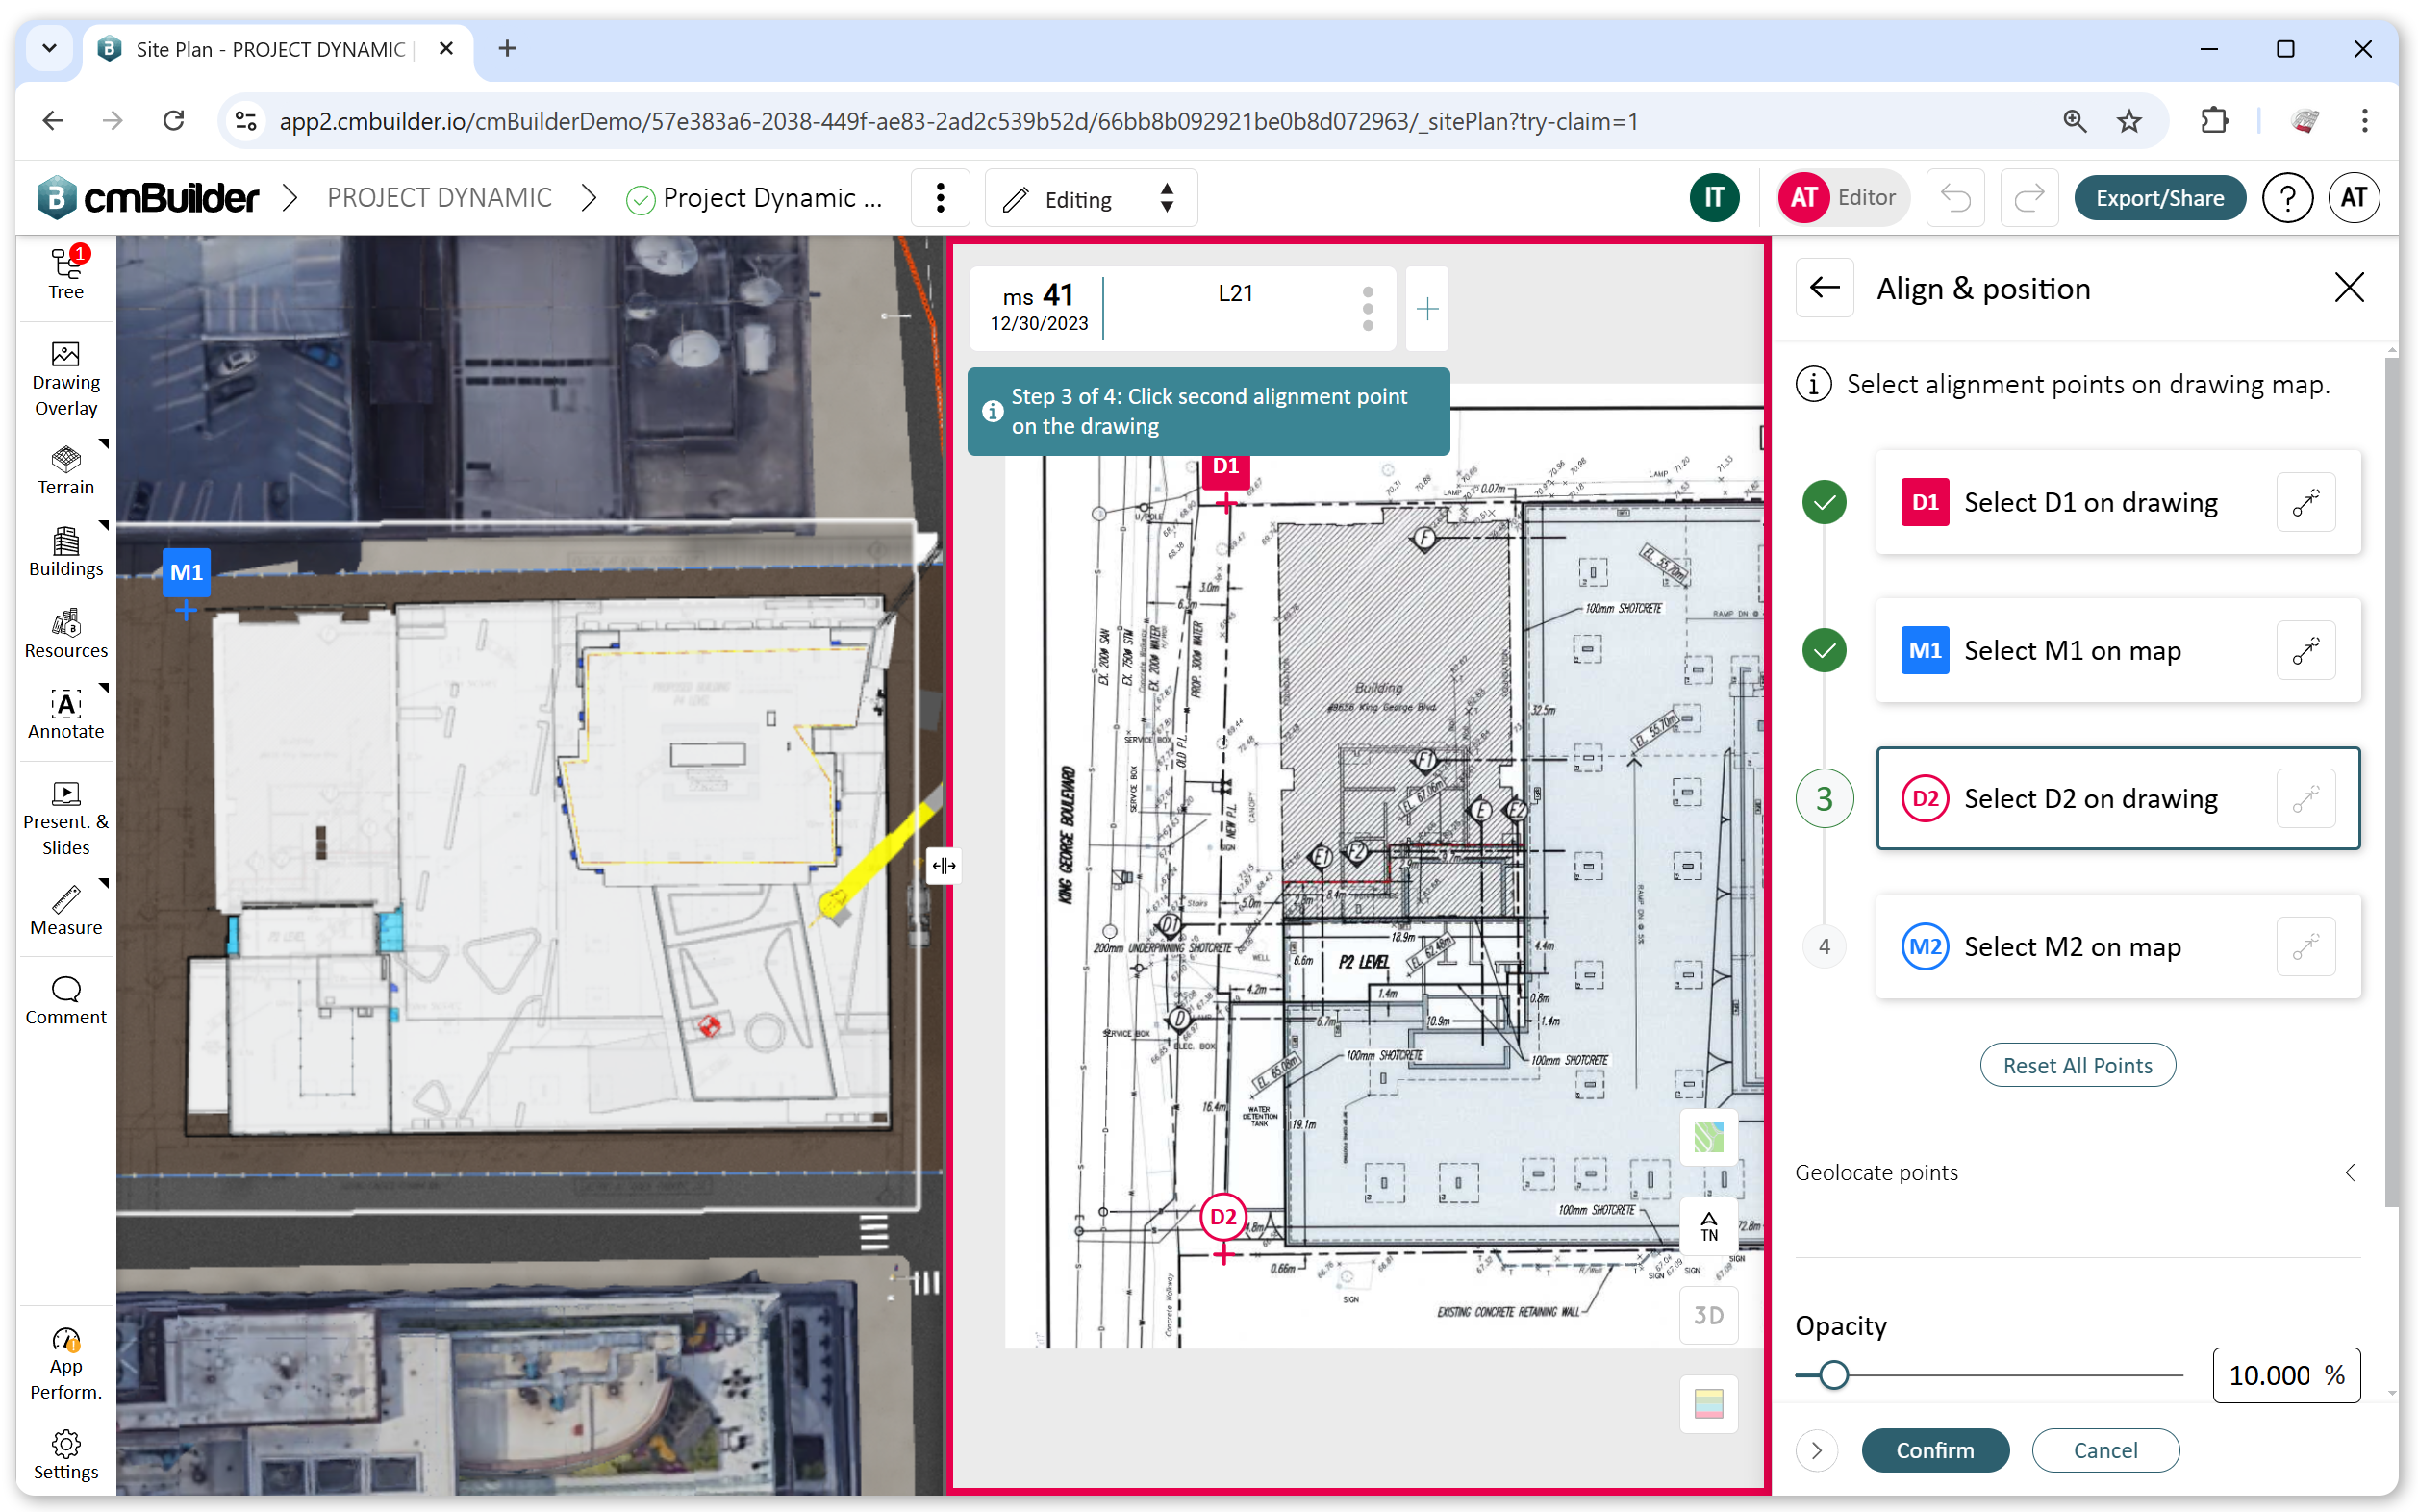This screenshot has width=2418, height=1512.
Task: Bookmark this page with star icon
Action: coord(2130,121)
